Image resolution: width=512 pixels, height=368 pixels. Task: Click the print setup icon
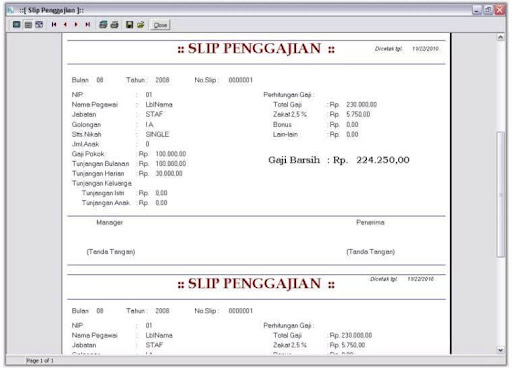coord(103,25)
